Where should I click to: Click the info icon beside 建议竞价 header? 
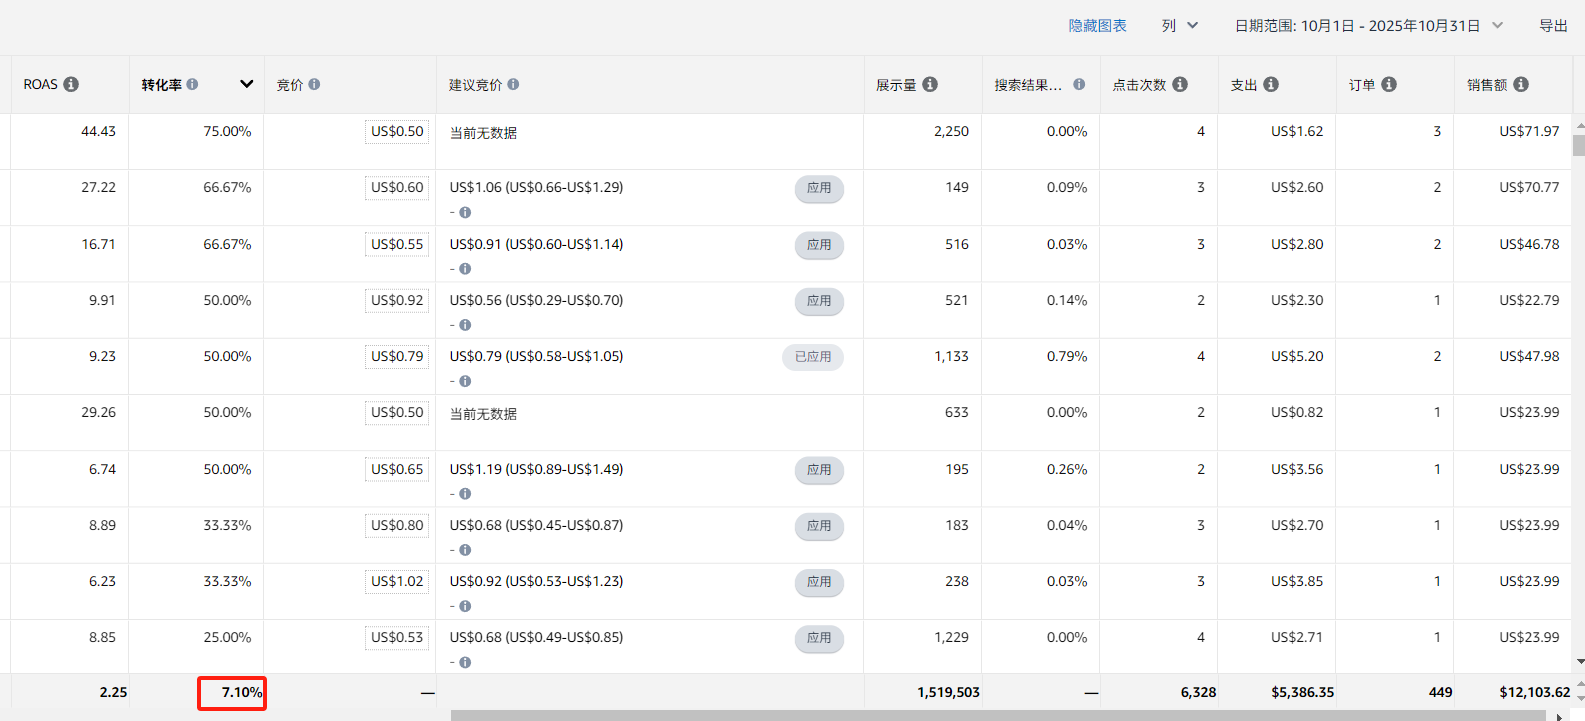point(513,84)
